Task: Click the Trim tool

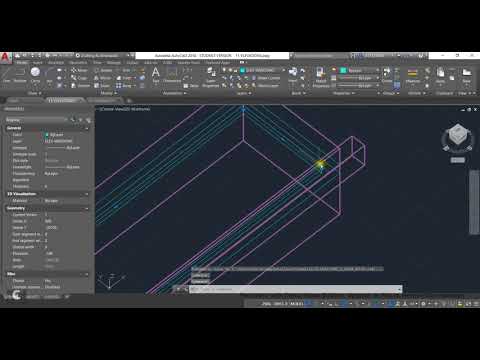Action: 124,70
